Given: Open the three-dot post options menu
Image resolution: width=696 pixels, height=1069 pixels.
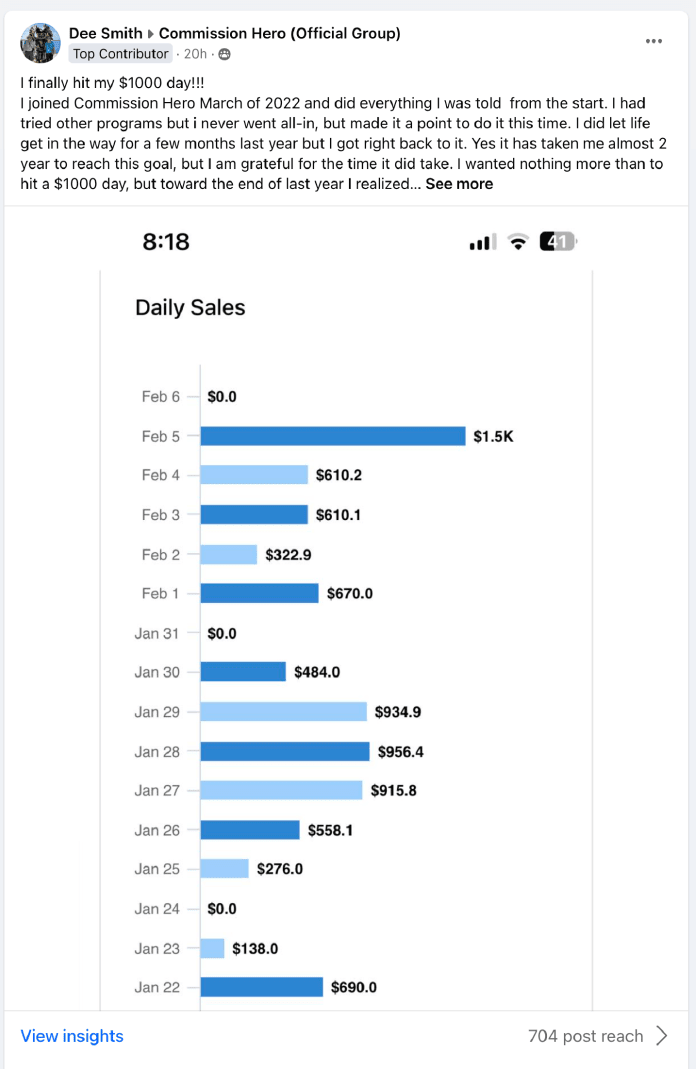Looking at the screenshot, I should point(654,41).
